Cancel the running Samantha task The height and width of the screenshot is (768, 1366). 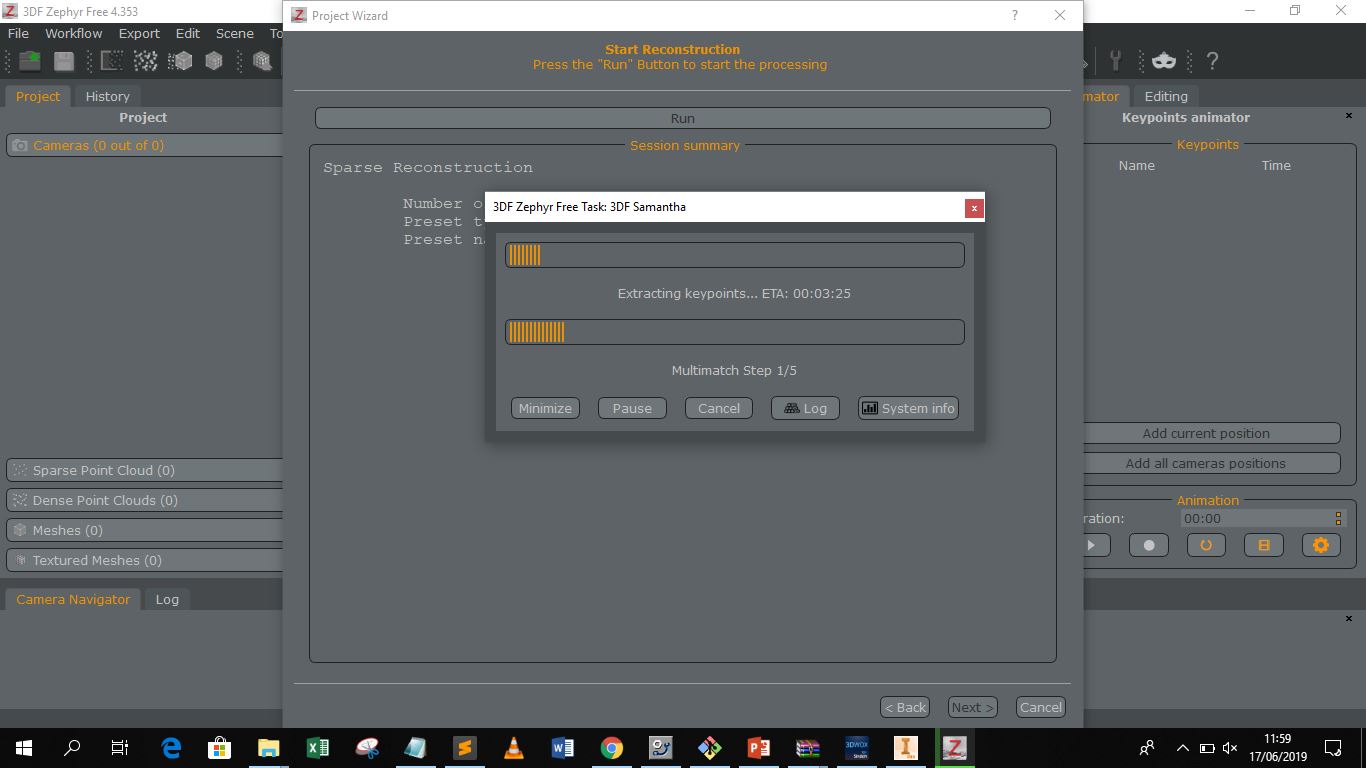719,408
